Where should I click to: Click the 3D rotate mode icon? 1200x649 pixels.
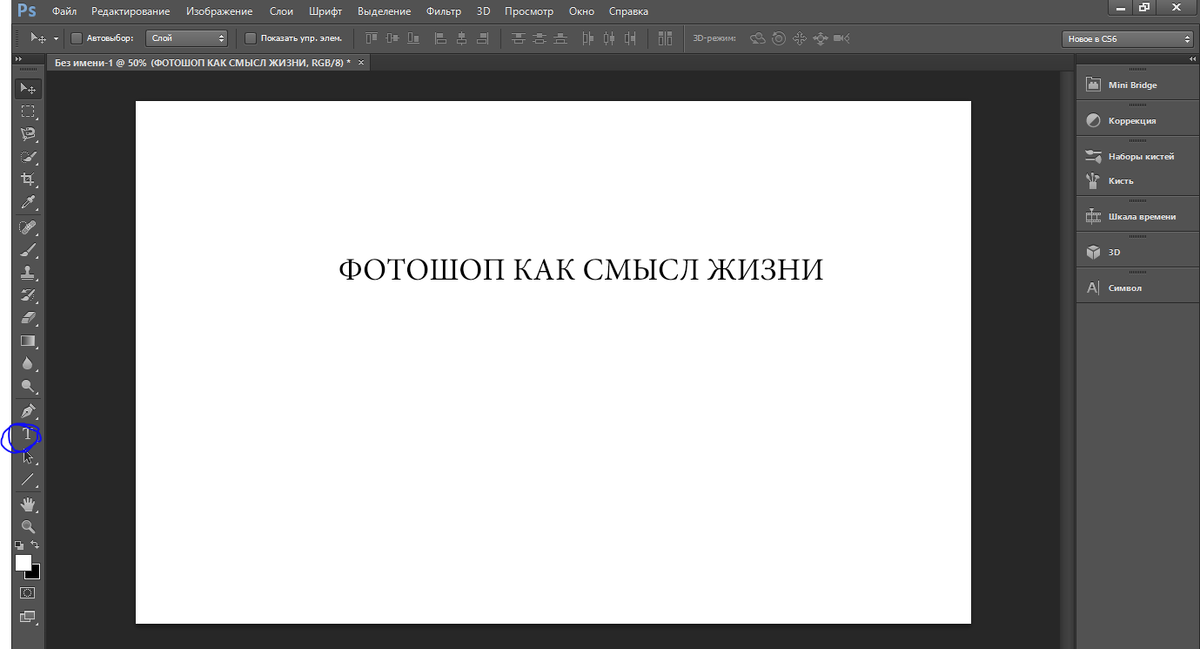coord(757,38)
